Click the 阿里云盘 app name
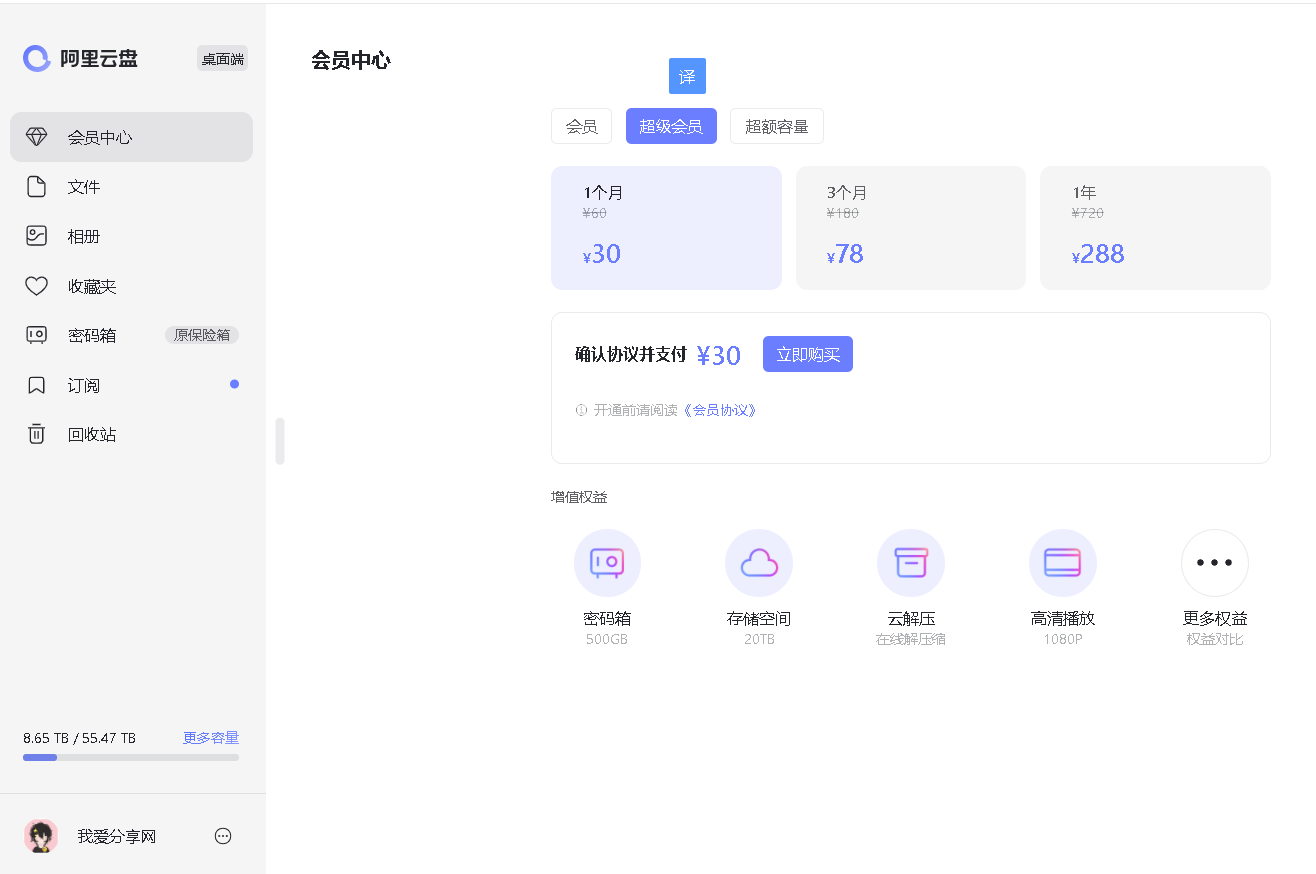 tap(99, 59)
